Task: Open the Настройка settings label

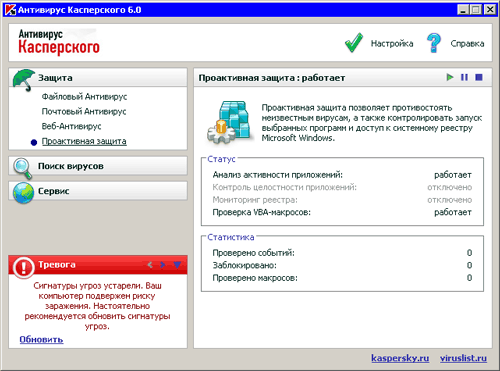Action: 392,44
